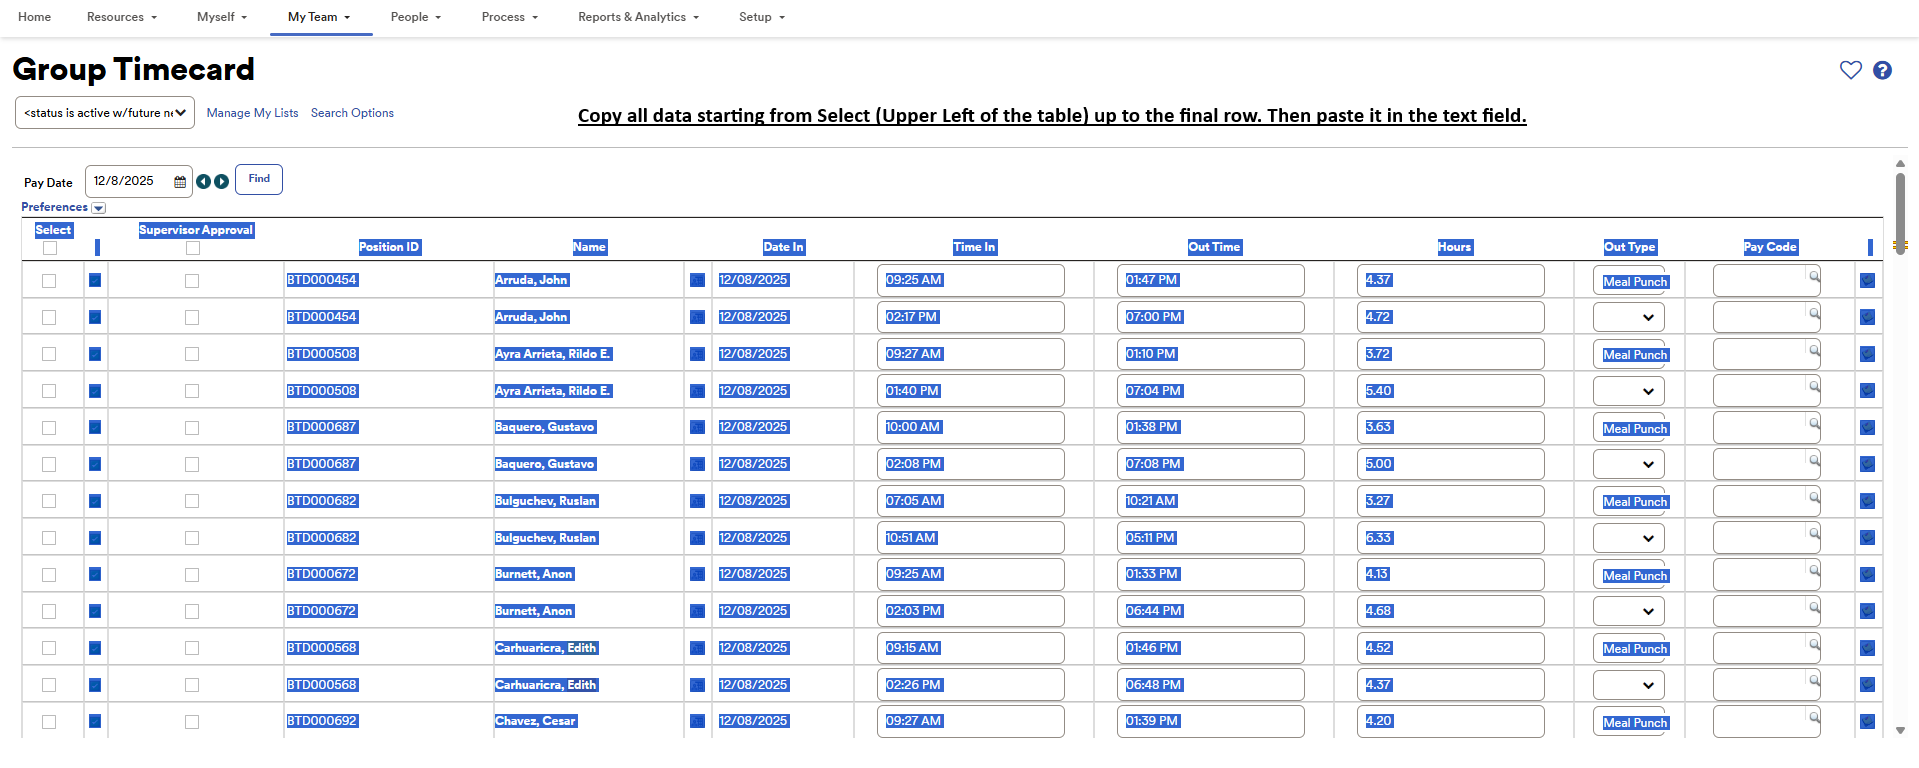The width and height of the screenshot is (1919, 768).
Task: Check the Select all header checkbox
Action: coord(50,248)
